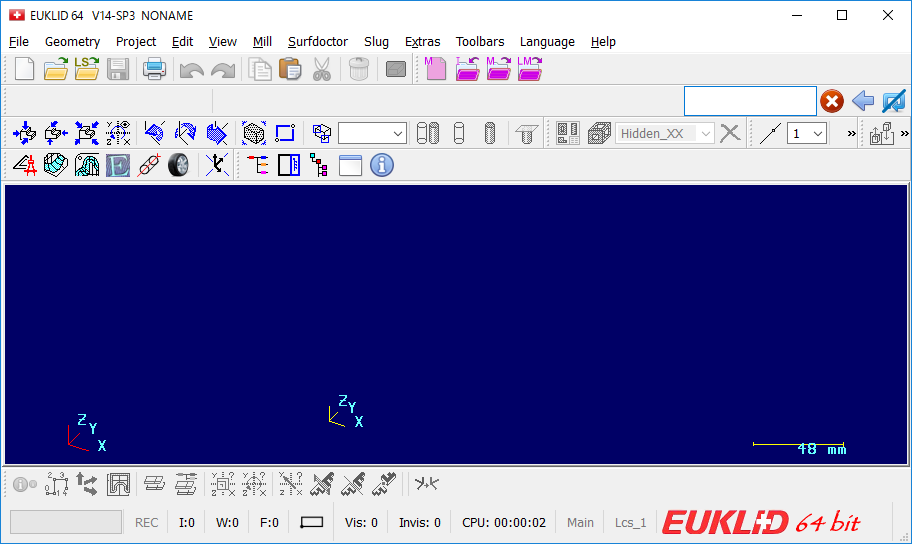Create new macro with pink M page icon

[x=435, y=69]
